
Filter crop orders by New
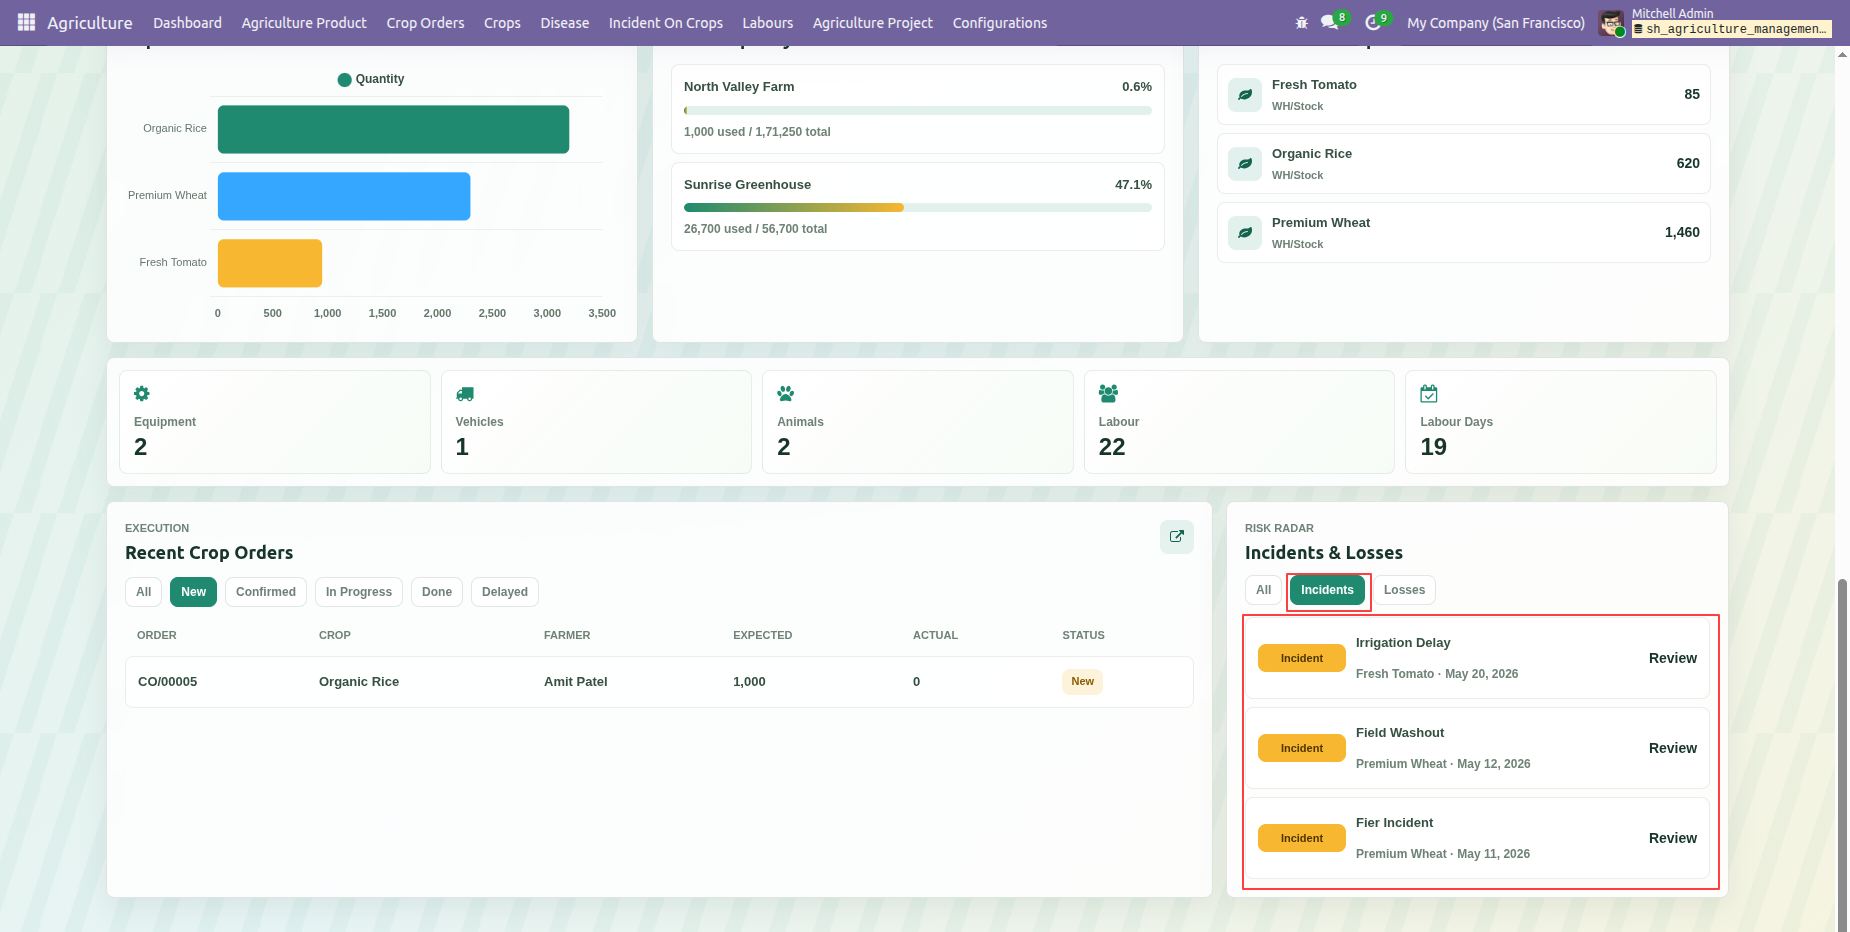pos(193,592)
